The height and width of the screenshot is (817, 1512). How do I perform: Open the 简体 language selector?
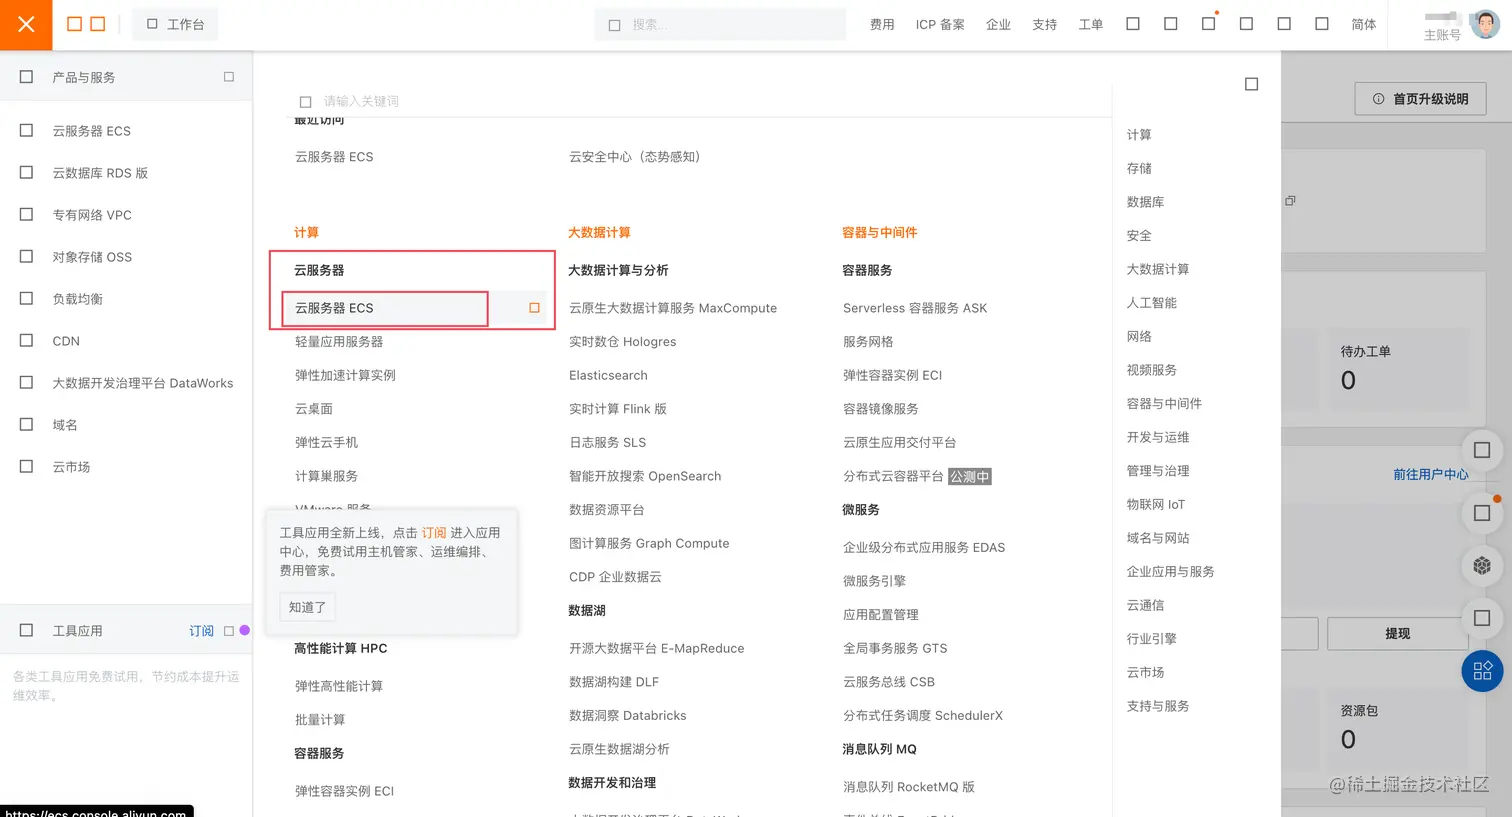point(1364,25)
